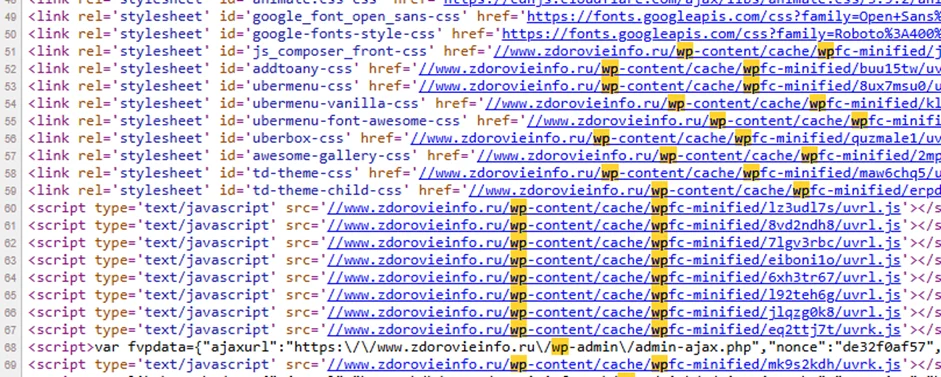
Task: Open the 6xh3tr67/uvrl.js script link
Action: pos(613,277)
